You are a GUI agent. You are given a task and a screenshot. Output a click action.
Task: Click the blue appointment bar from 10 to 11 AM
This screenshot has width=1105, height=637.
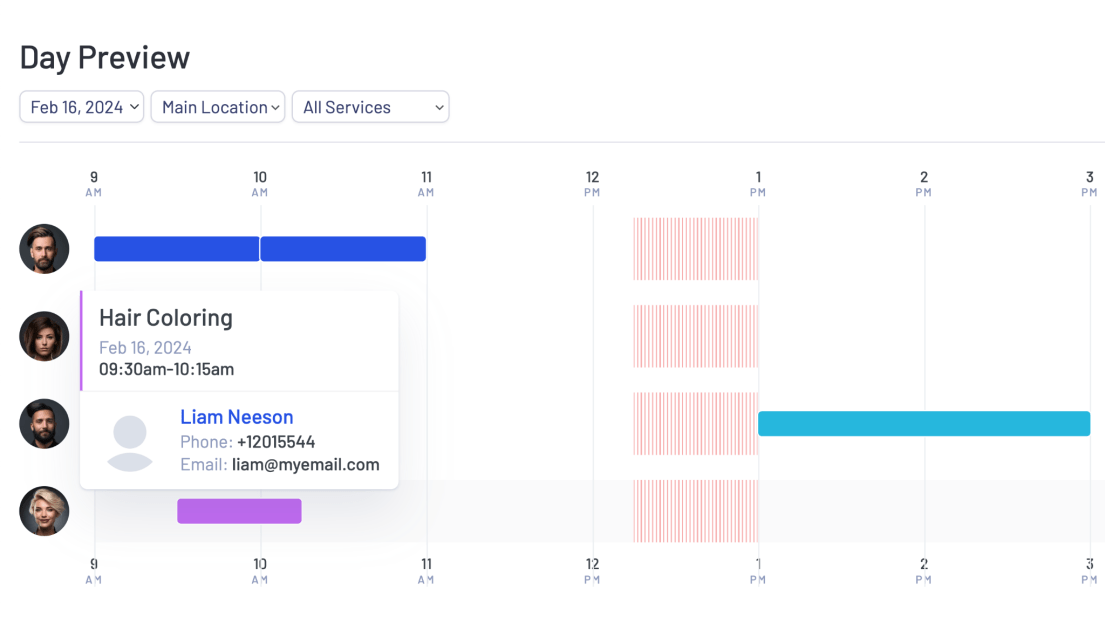(343, 249)
